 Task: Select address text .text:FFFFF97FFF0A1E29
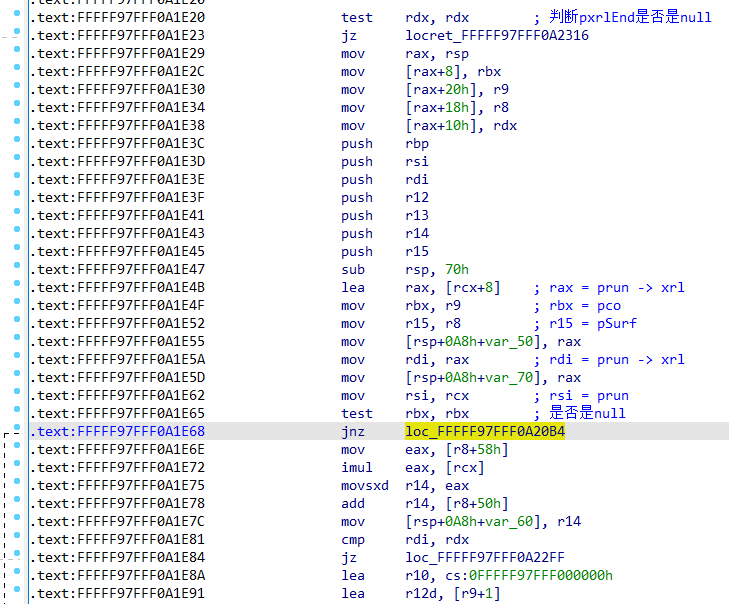(x=118, y=53)
